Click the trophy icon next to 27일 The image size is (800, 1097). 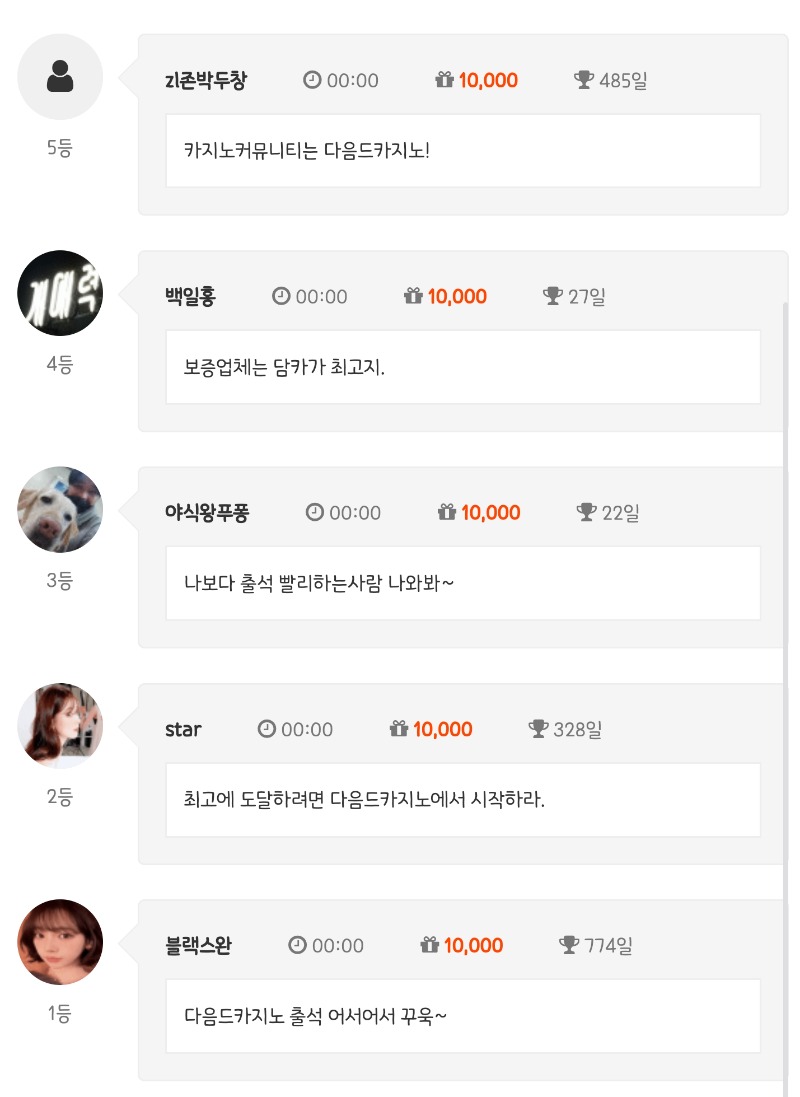pyautogui.click(x=553, y=296)
